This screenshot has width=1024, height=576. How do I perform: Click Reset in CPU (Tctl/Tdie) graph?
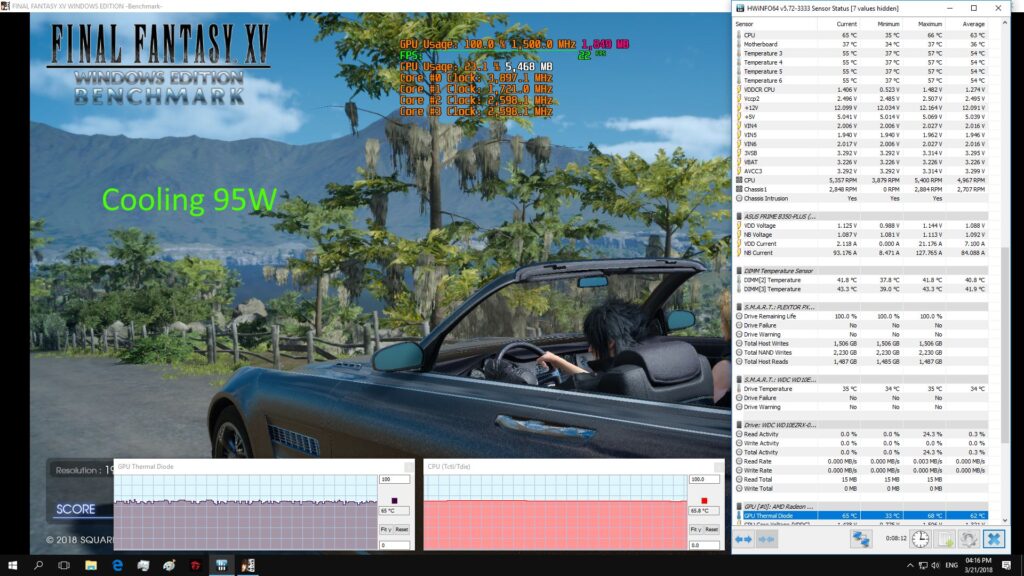pyautogui.click(x=711, y=530)
